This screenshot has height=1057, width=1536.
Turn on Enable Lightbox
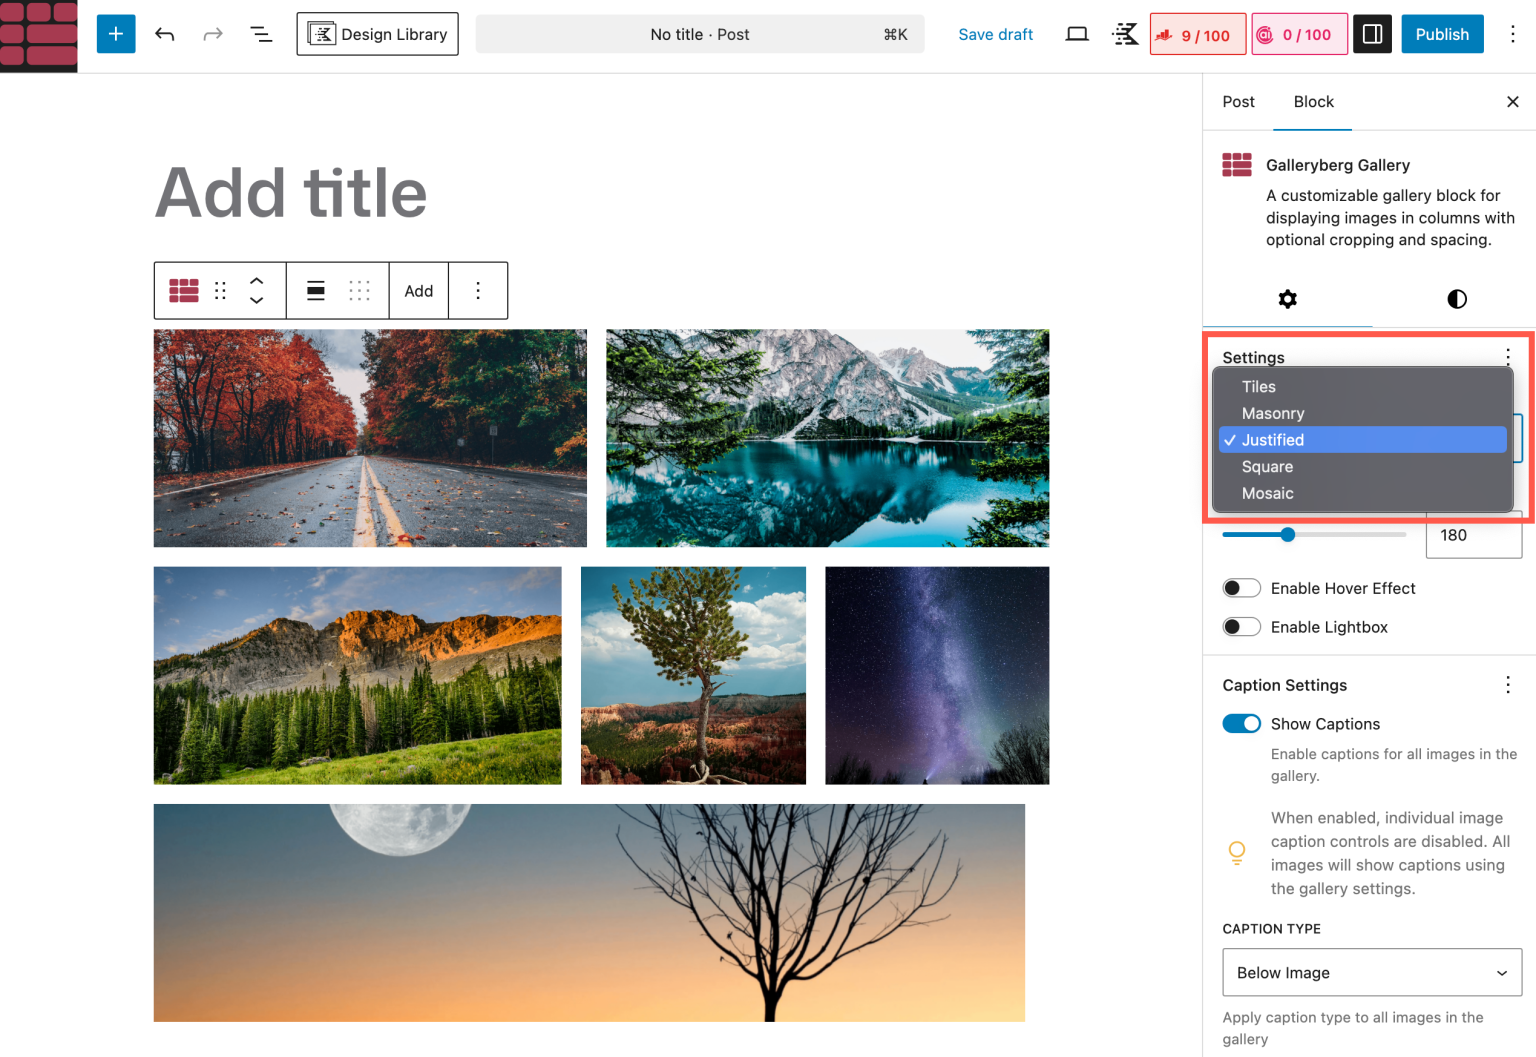point(1241,627)
